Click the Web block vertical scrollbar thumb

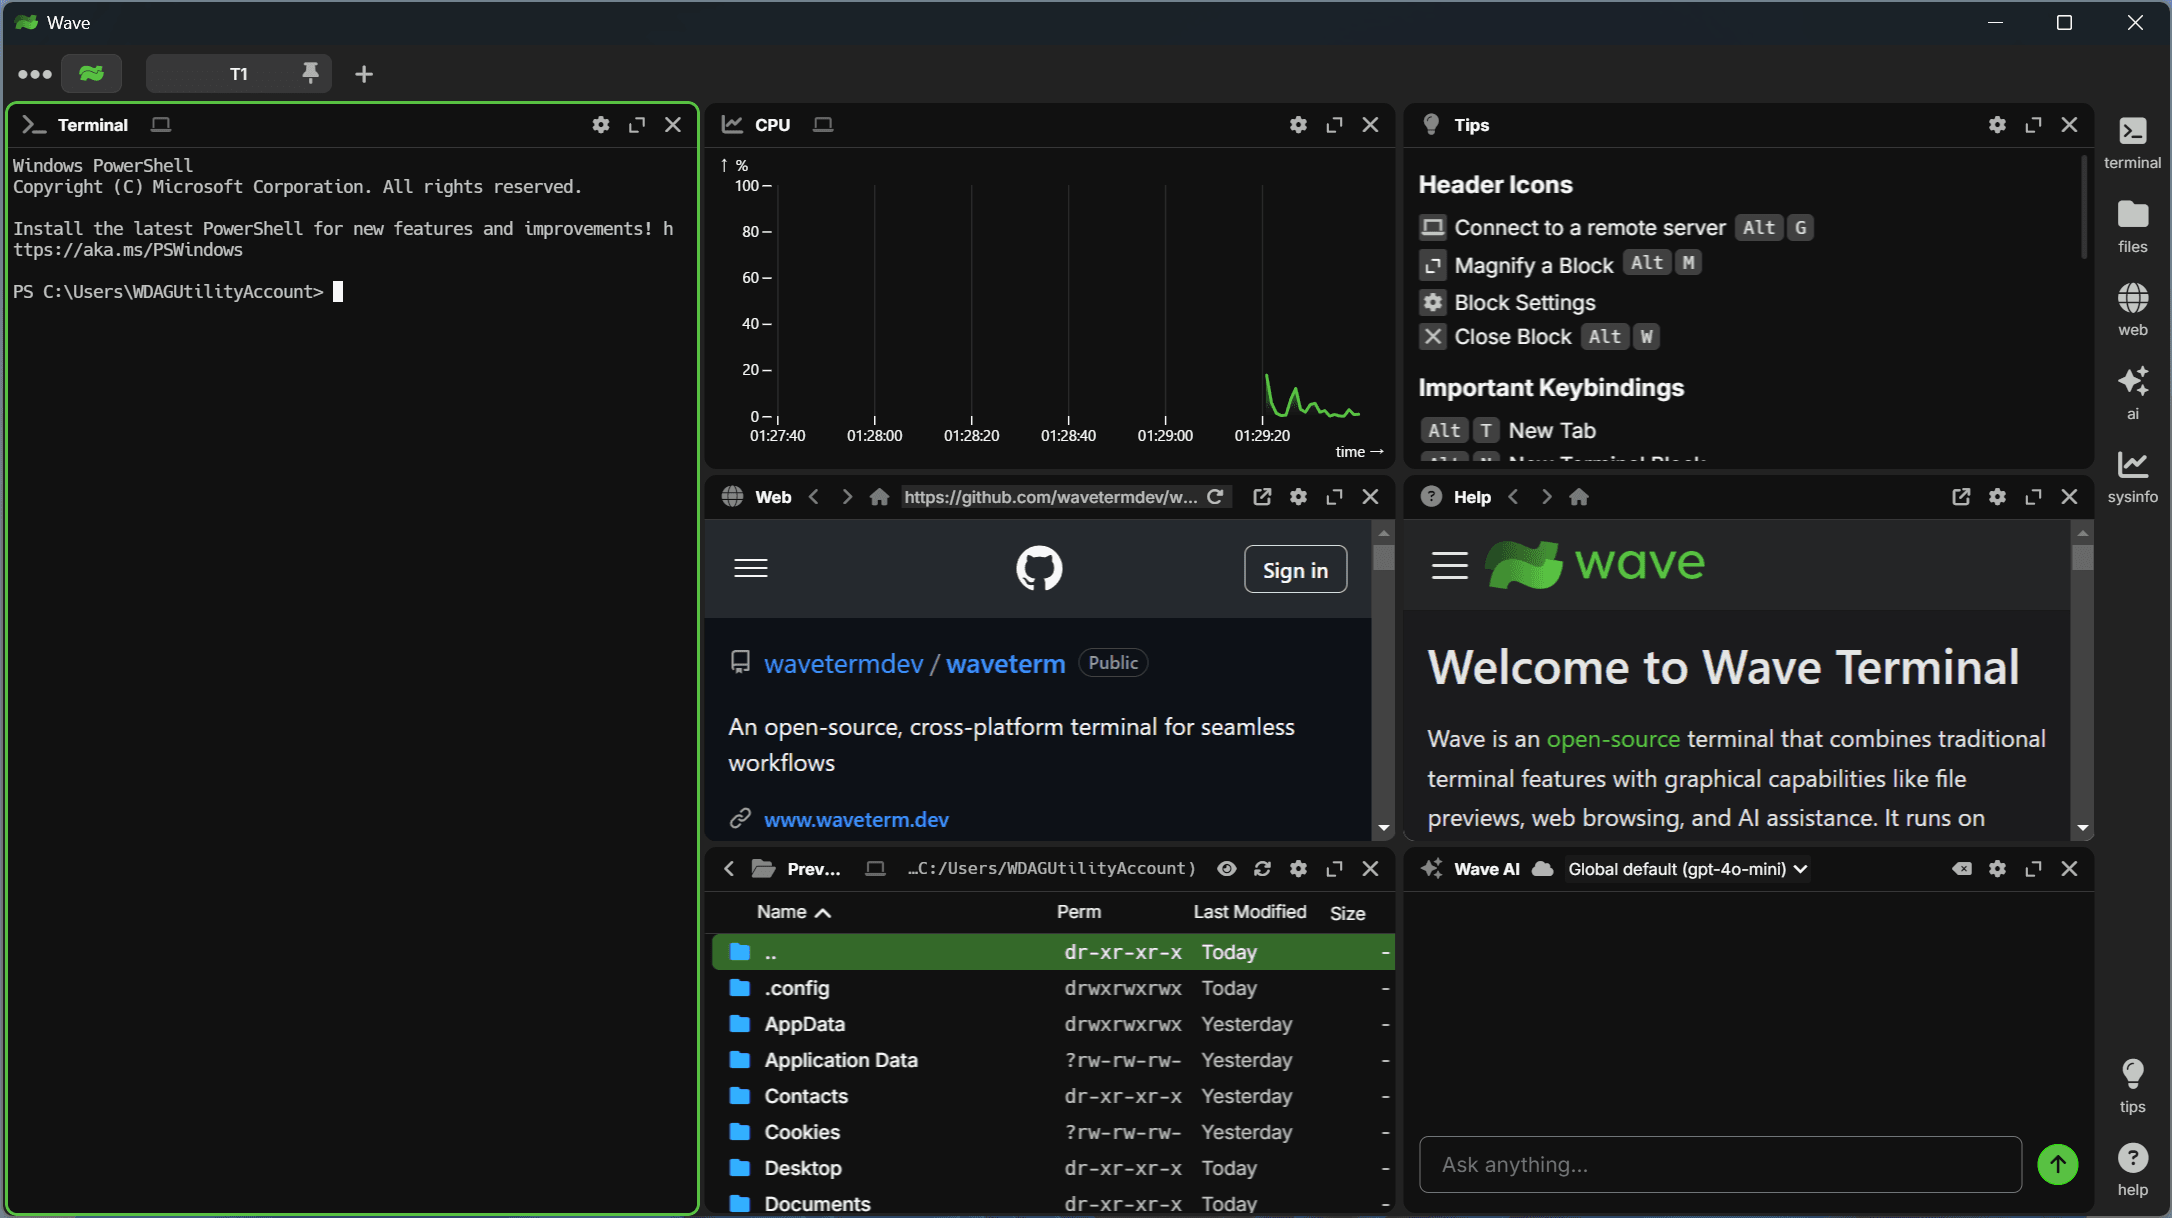point(1383,556)
